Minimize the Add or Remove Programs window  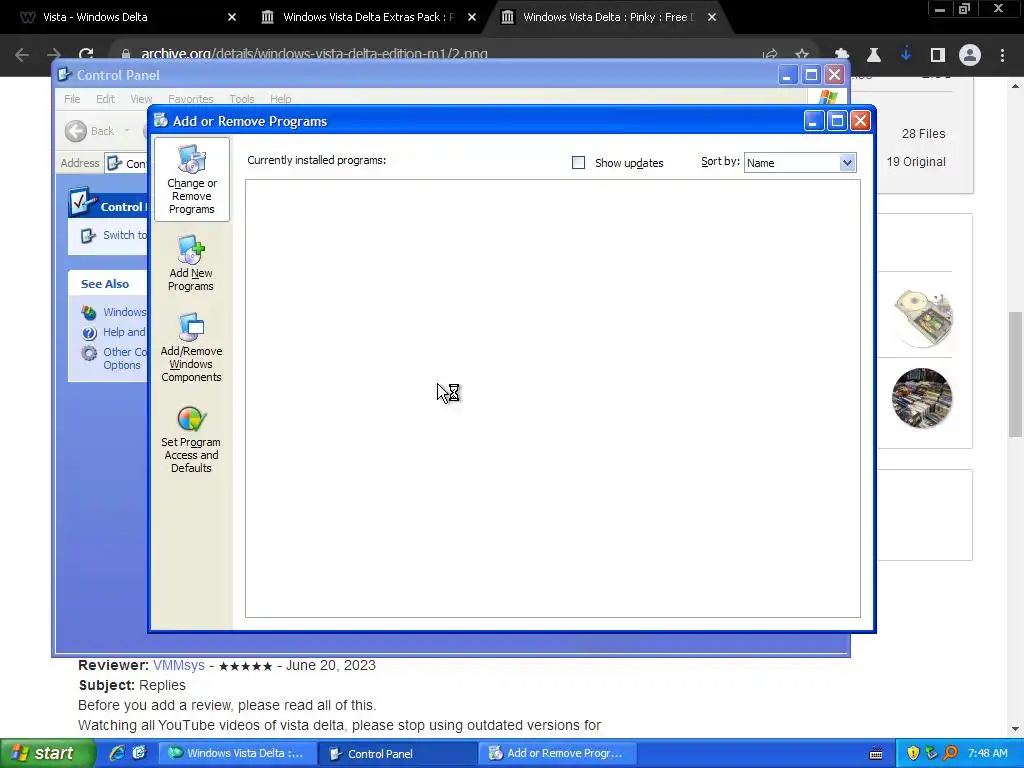pyautogui.click(x=813, y=121)
